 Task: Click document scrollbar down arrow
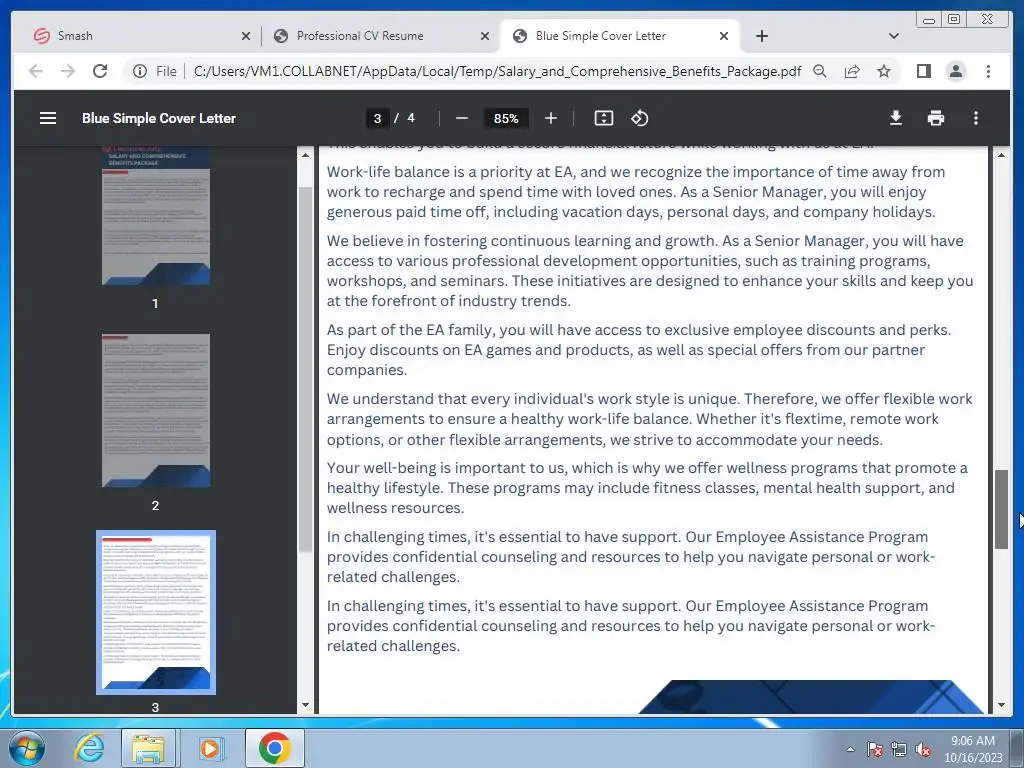[1001, 705]
